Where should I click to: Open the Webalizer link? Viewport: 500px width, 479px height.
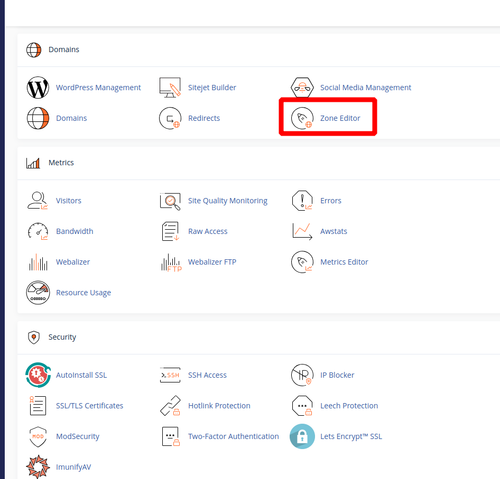[73, 262]
